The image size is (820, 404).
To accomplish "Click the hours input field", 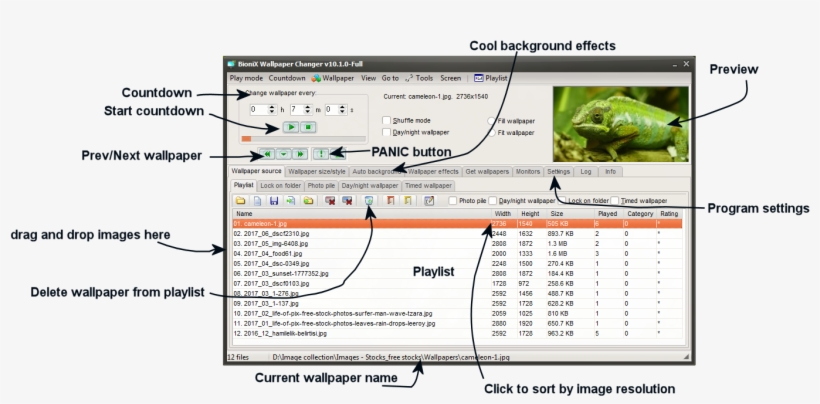I will [259, 110].
